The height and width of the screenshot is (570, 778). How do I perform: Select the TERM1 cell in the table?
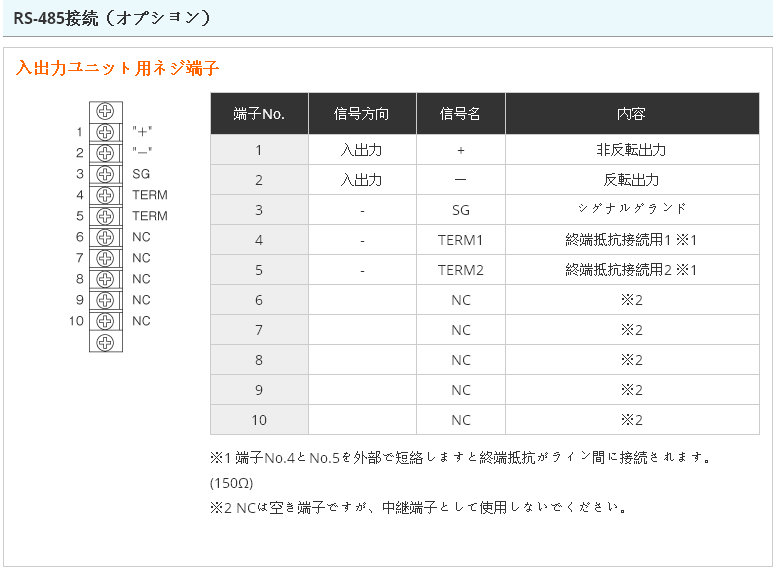point(460,240)
